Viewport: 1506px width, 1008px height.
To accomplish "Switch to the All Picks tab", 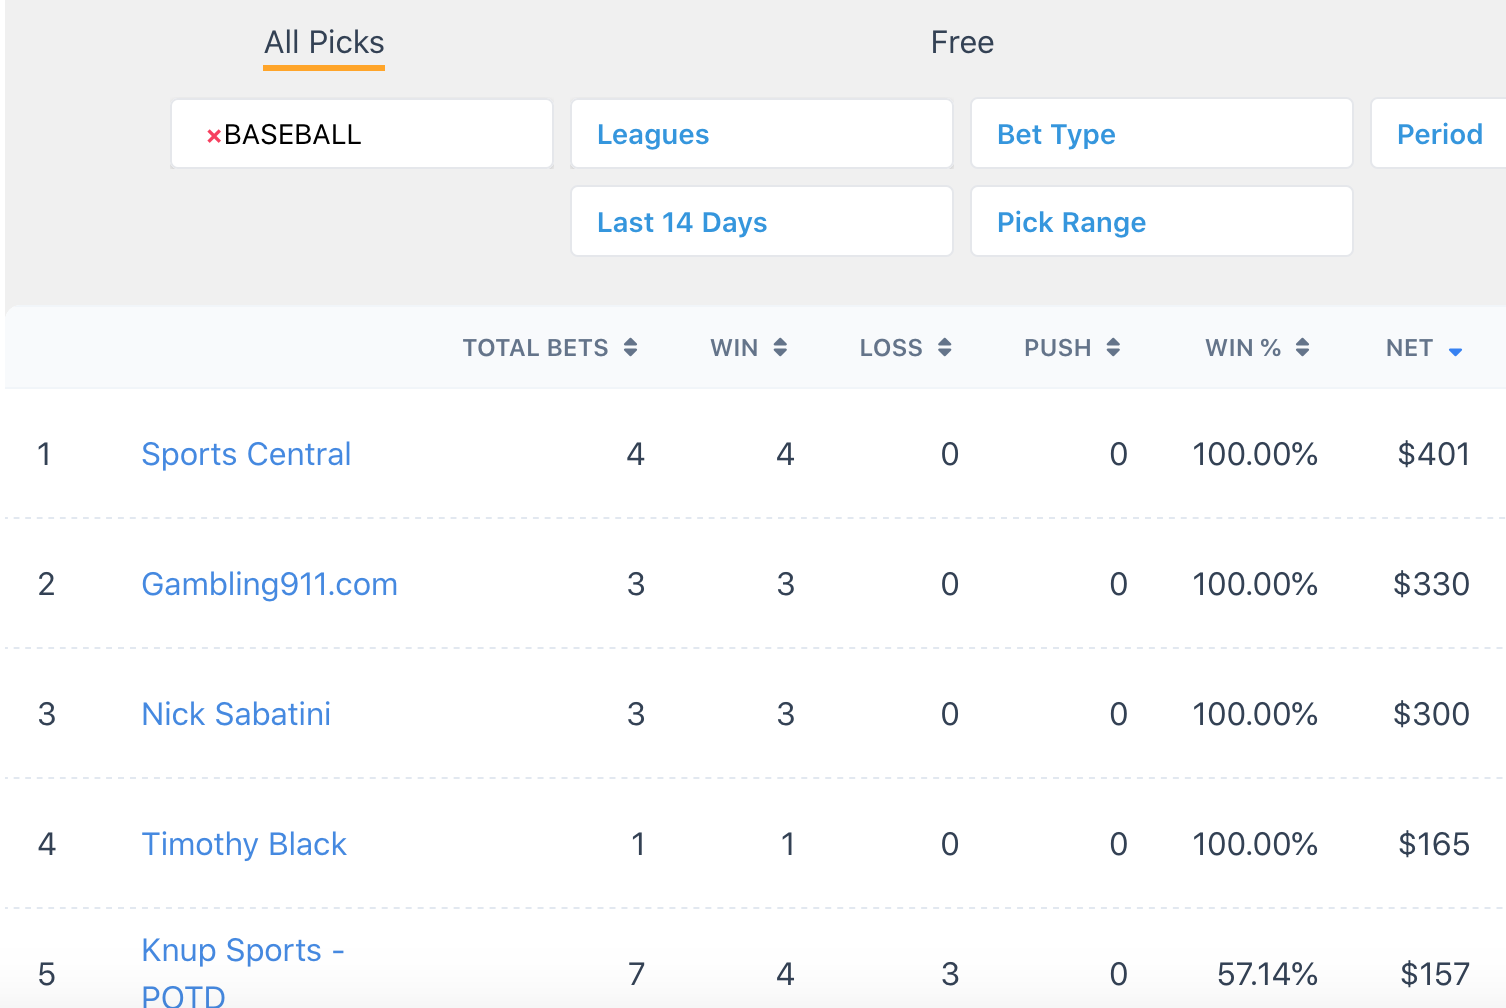I will tap(324, 43).
